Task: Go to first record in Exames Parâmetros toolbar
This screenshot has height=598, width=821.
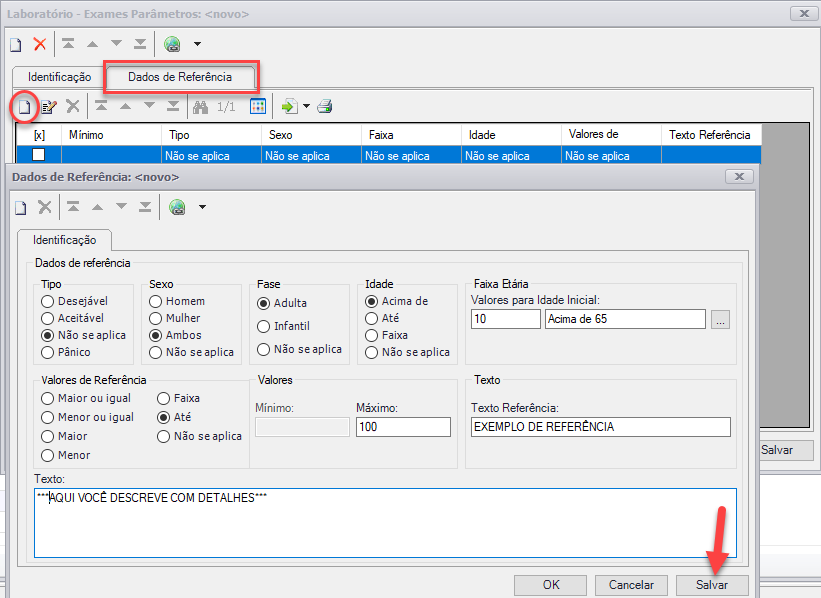Action: [x=68, y=44]
